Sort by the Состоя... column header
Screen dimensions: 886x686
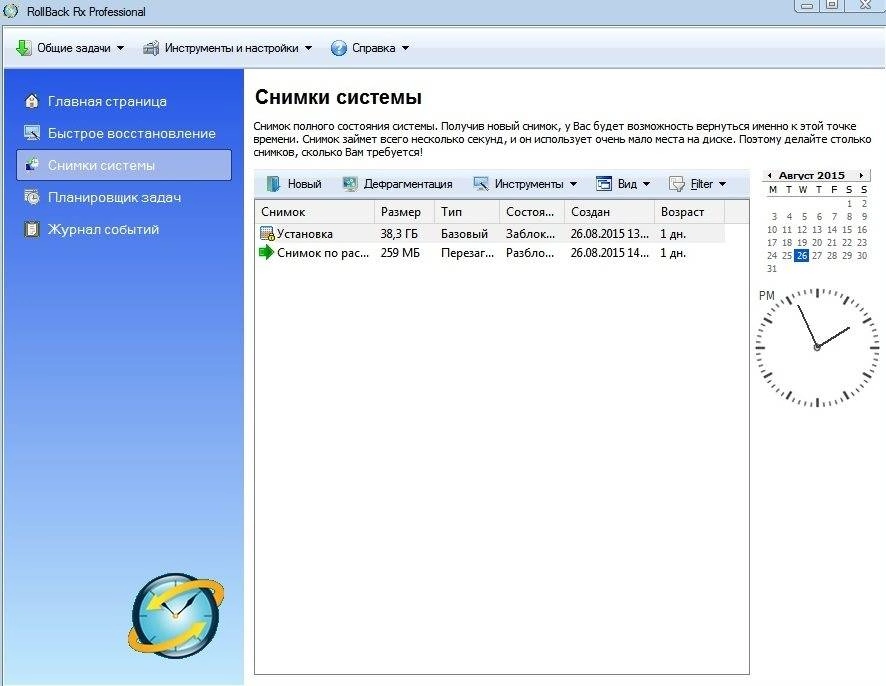tap(532, 212)
